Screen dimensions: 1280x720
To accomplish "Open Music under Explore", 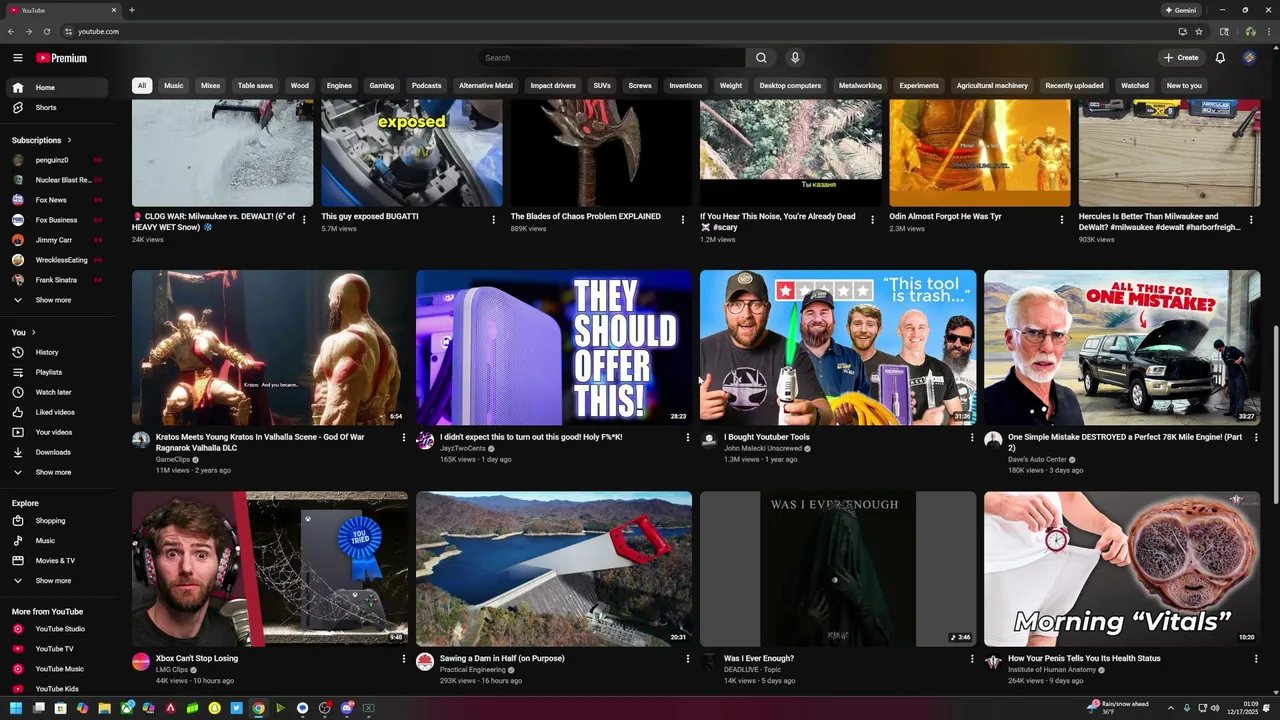I will click(x=59, y=540).
